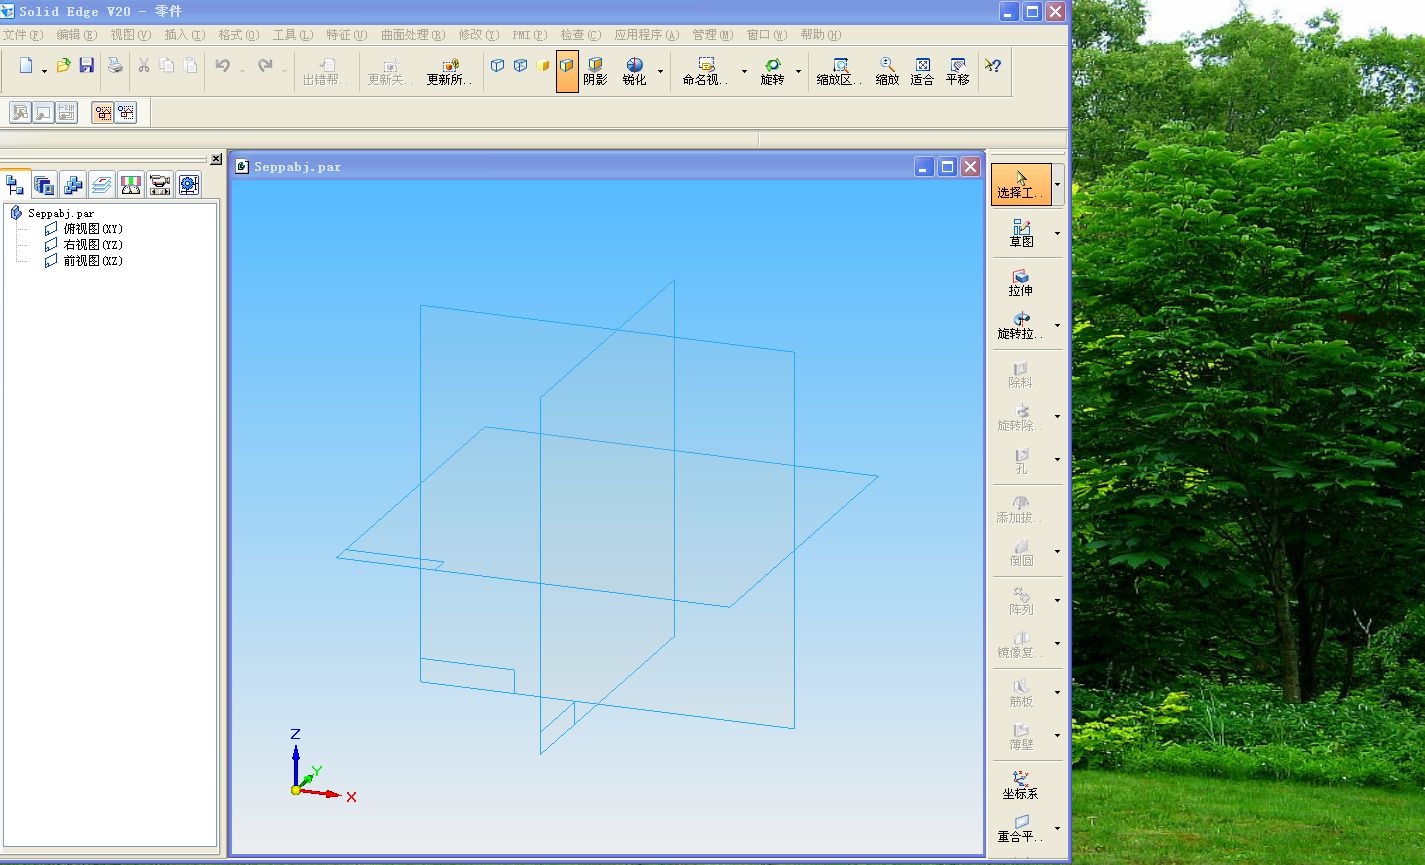Screen dimensions: 1425x865
Task: Select the yellow shaded cube display mode
Action: (x=543, y=66)
